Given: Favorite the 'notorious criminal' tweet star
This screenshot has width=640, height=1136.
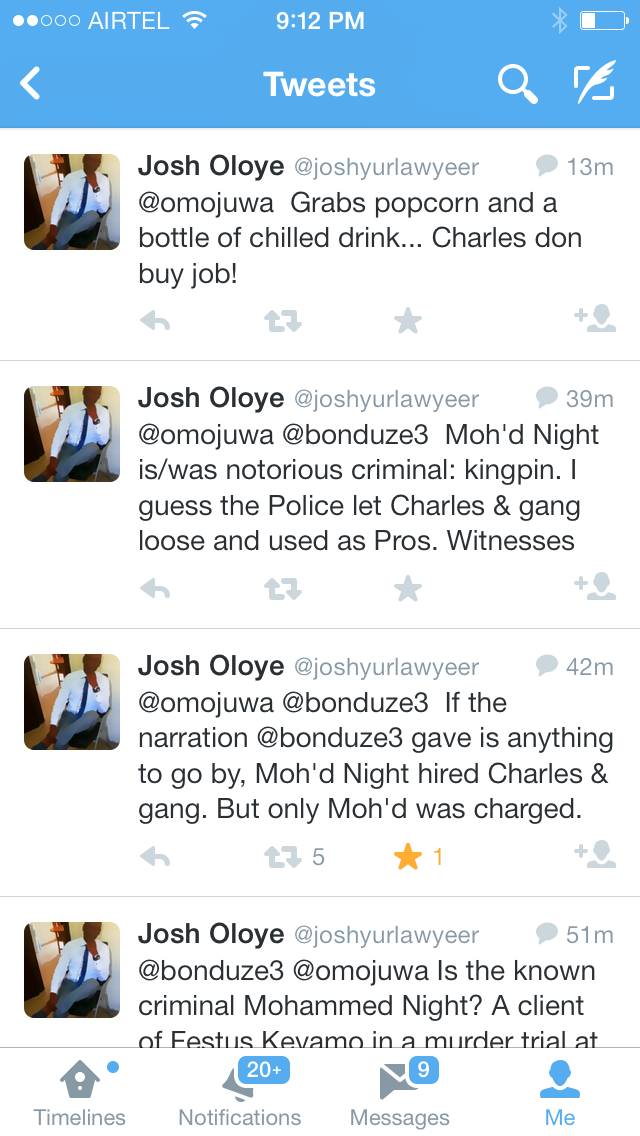Looking at the screenshot, I should [x=408, y=589].
